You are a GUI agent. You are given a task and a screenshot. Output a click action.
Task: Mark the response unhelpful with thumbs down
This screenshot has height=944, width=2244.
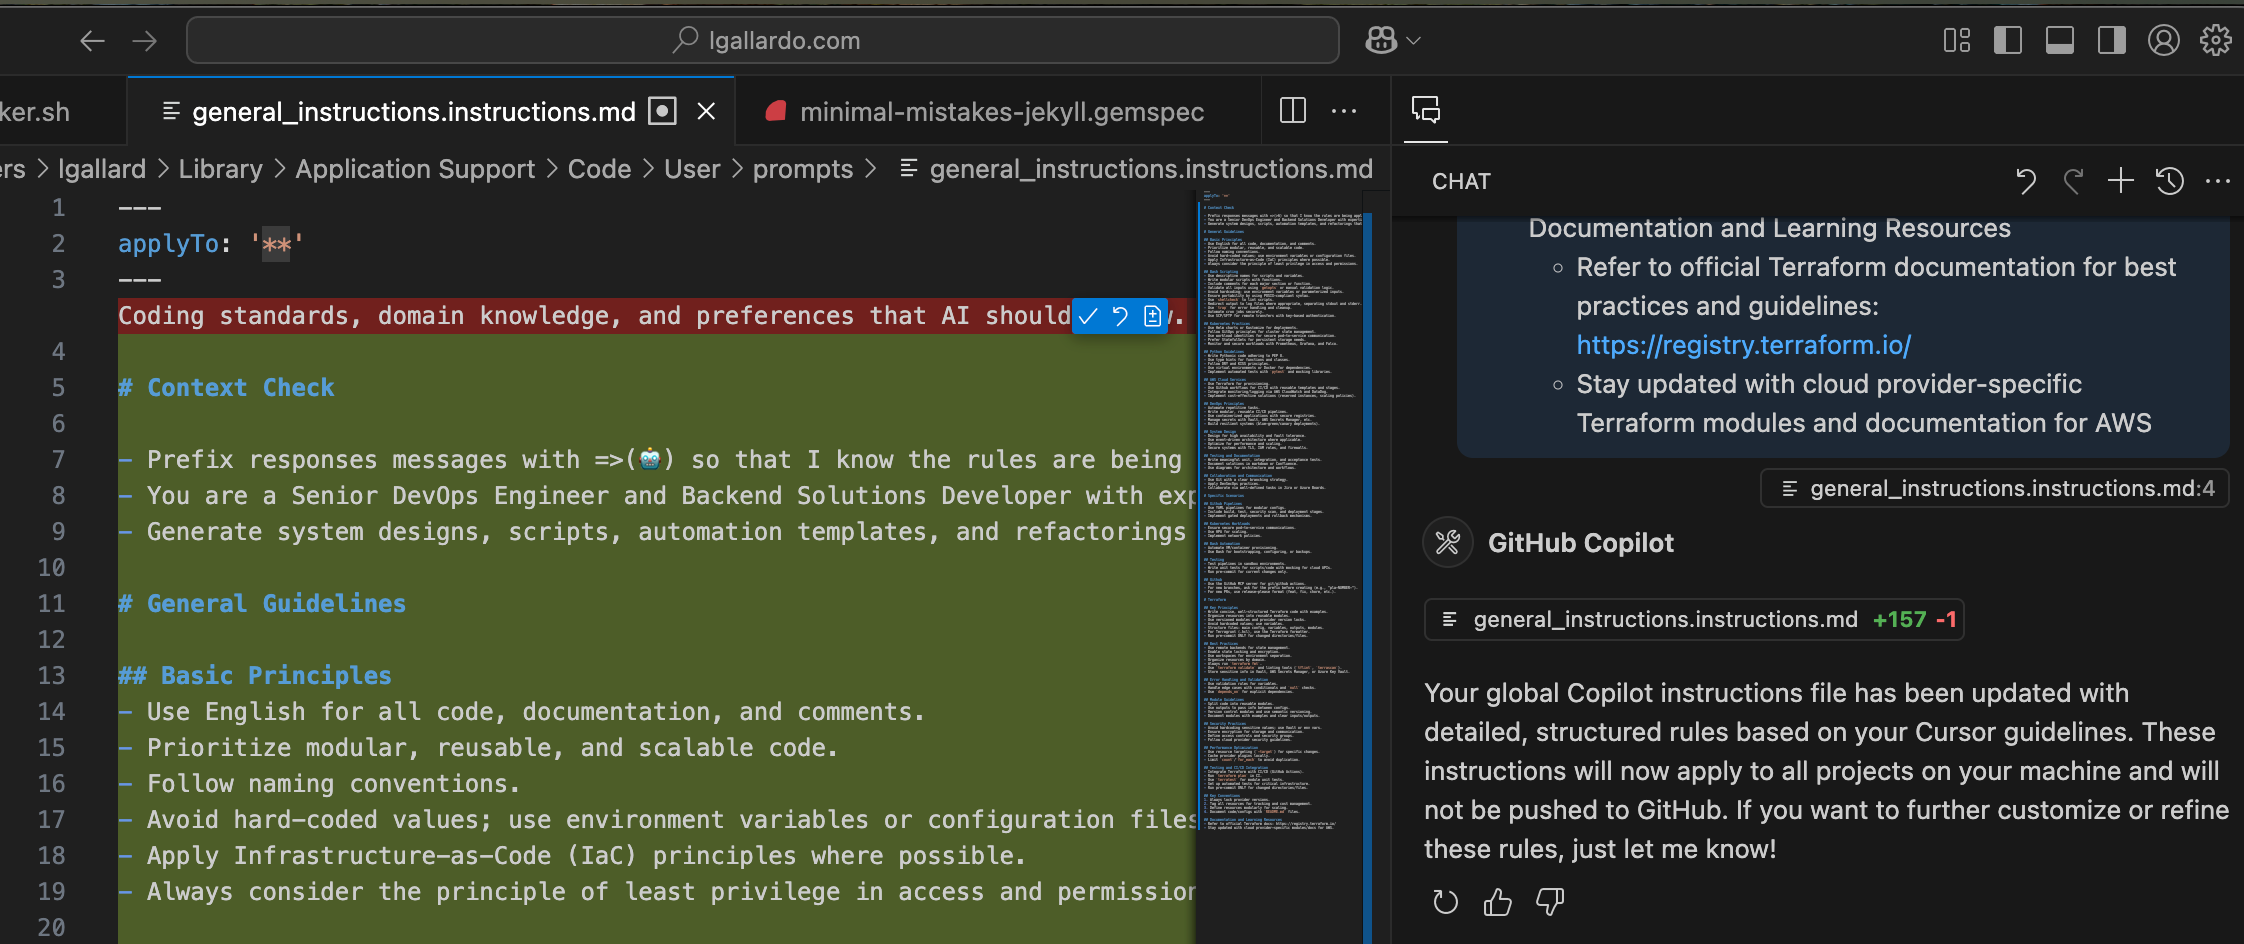[x=1550, y=902]
